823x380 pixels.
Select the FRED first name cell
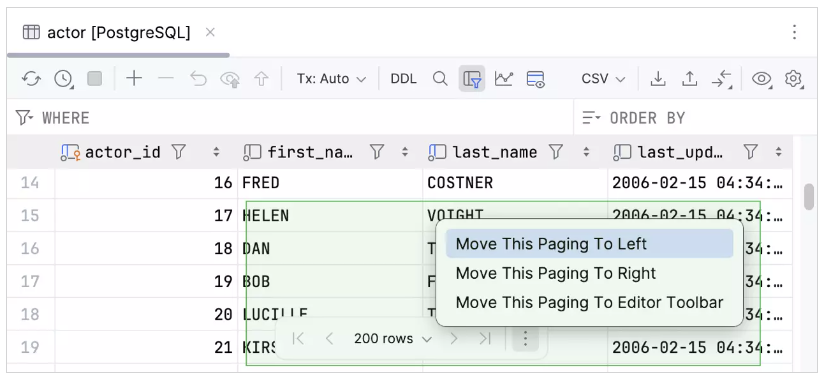330,183
